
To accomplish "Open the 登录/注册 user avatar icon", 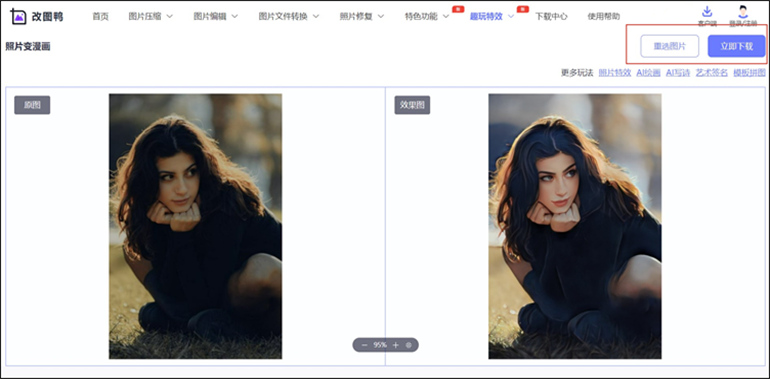I will pyautogui.click(x=743, y=11).
